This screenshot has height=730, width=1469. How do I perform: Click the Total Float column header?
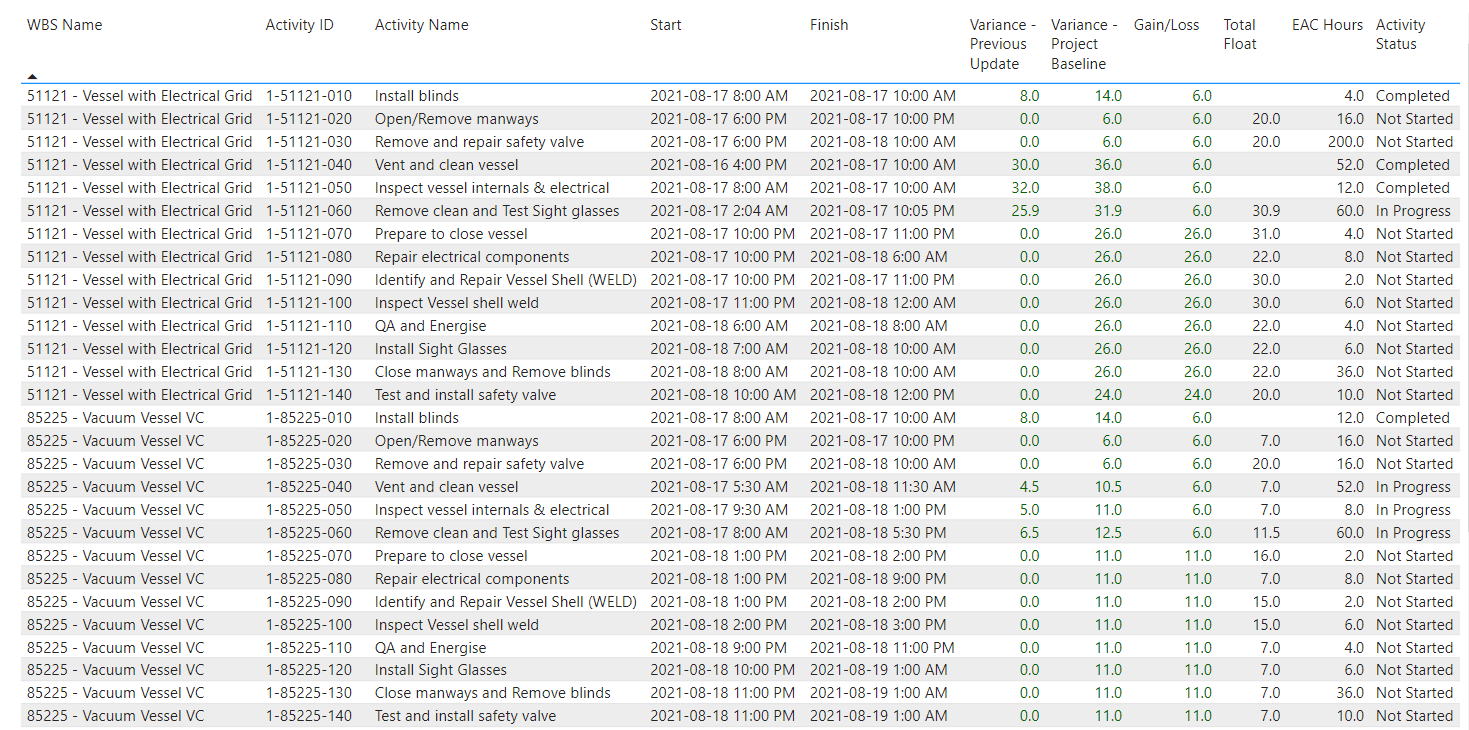click(1240, 34)
